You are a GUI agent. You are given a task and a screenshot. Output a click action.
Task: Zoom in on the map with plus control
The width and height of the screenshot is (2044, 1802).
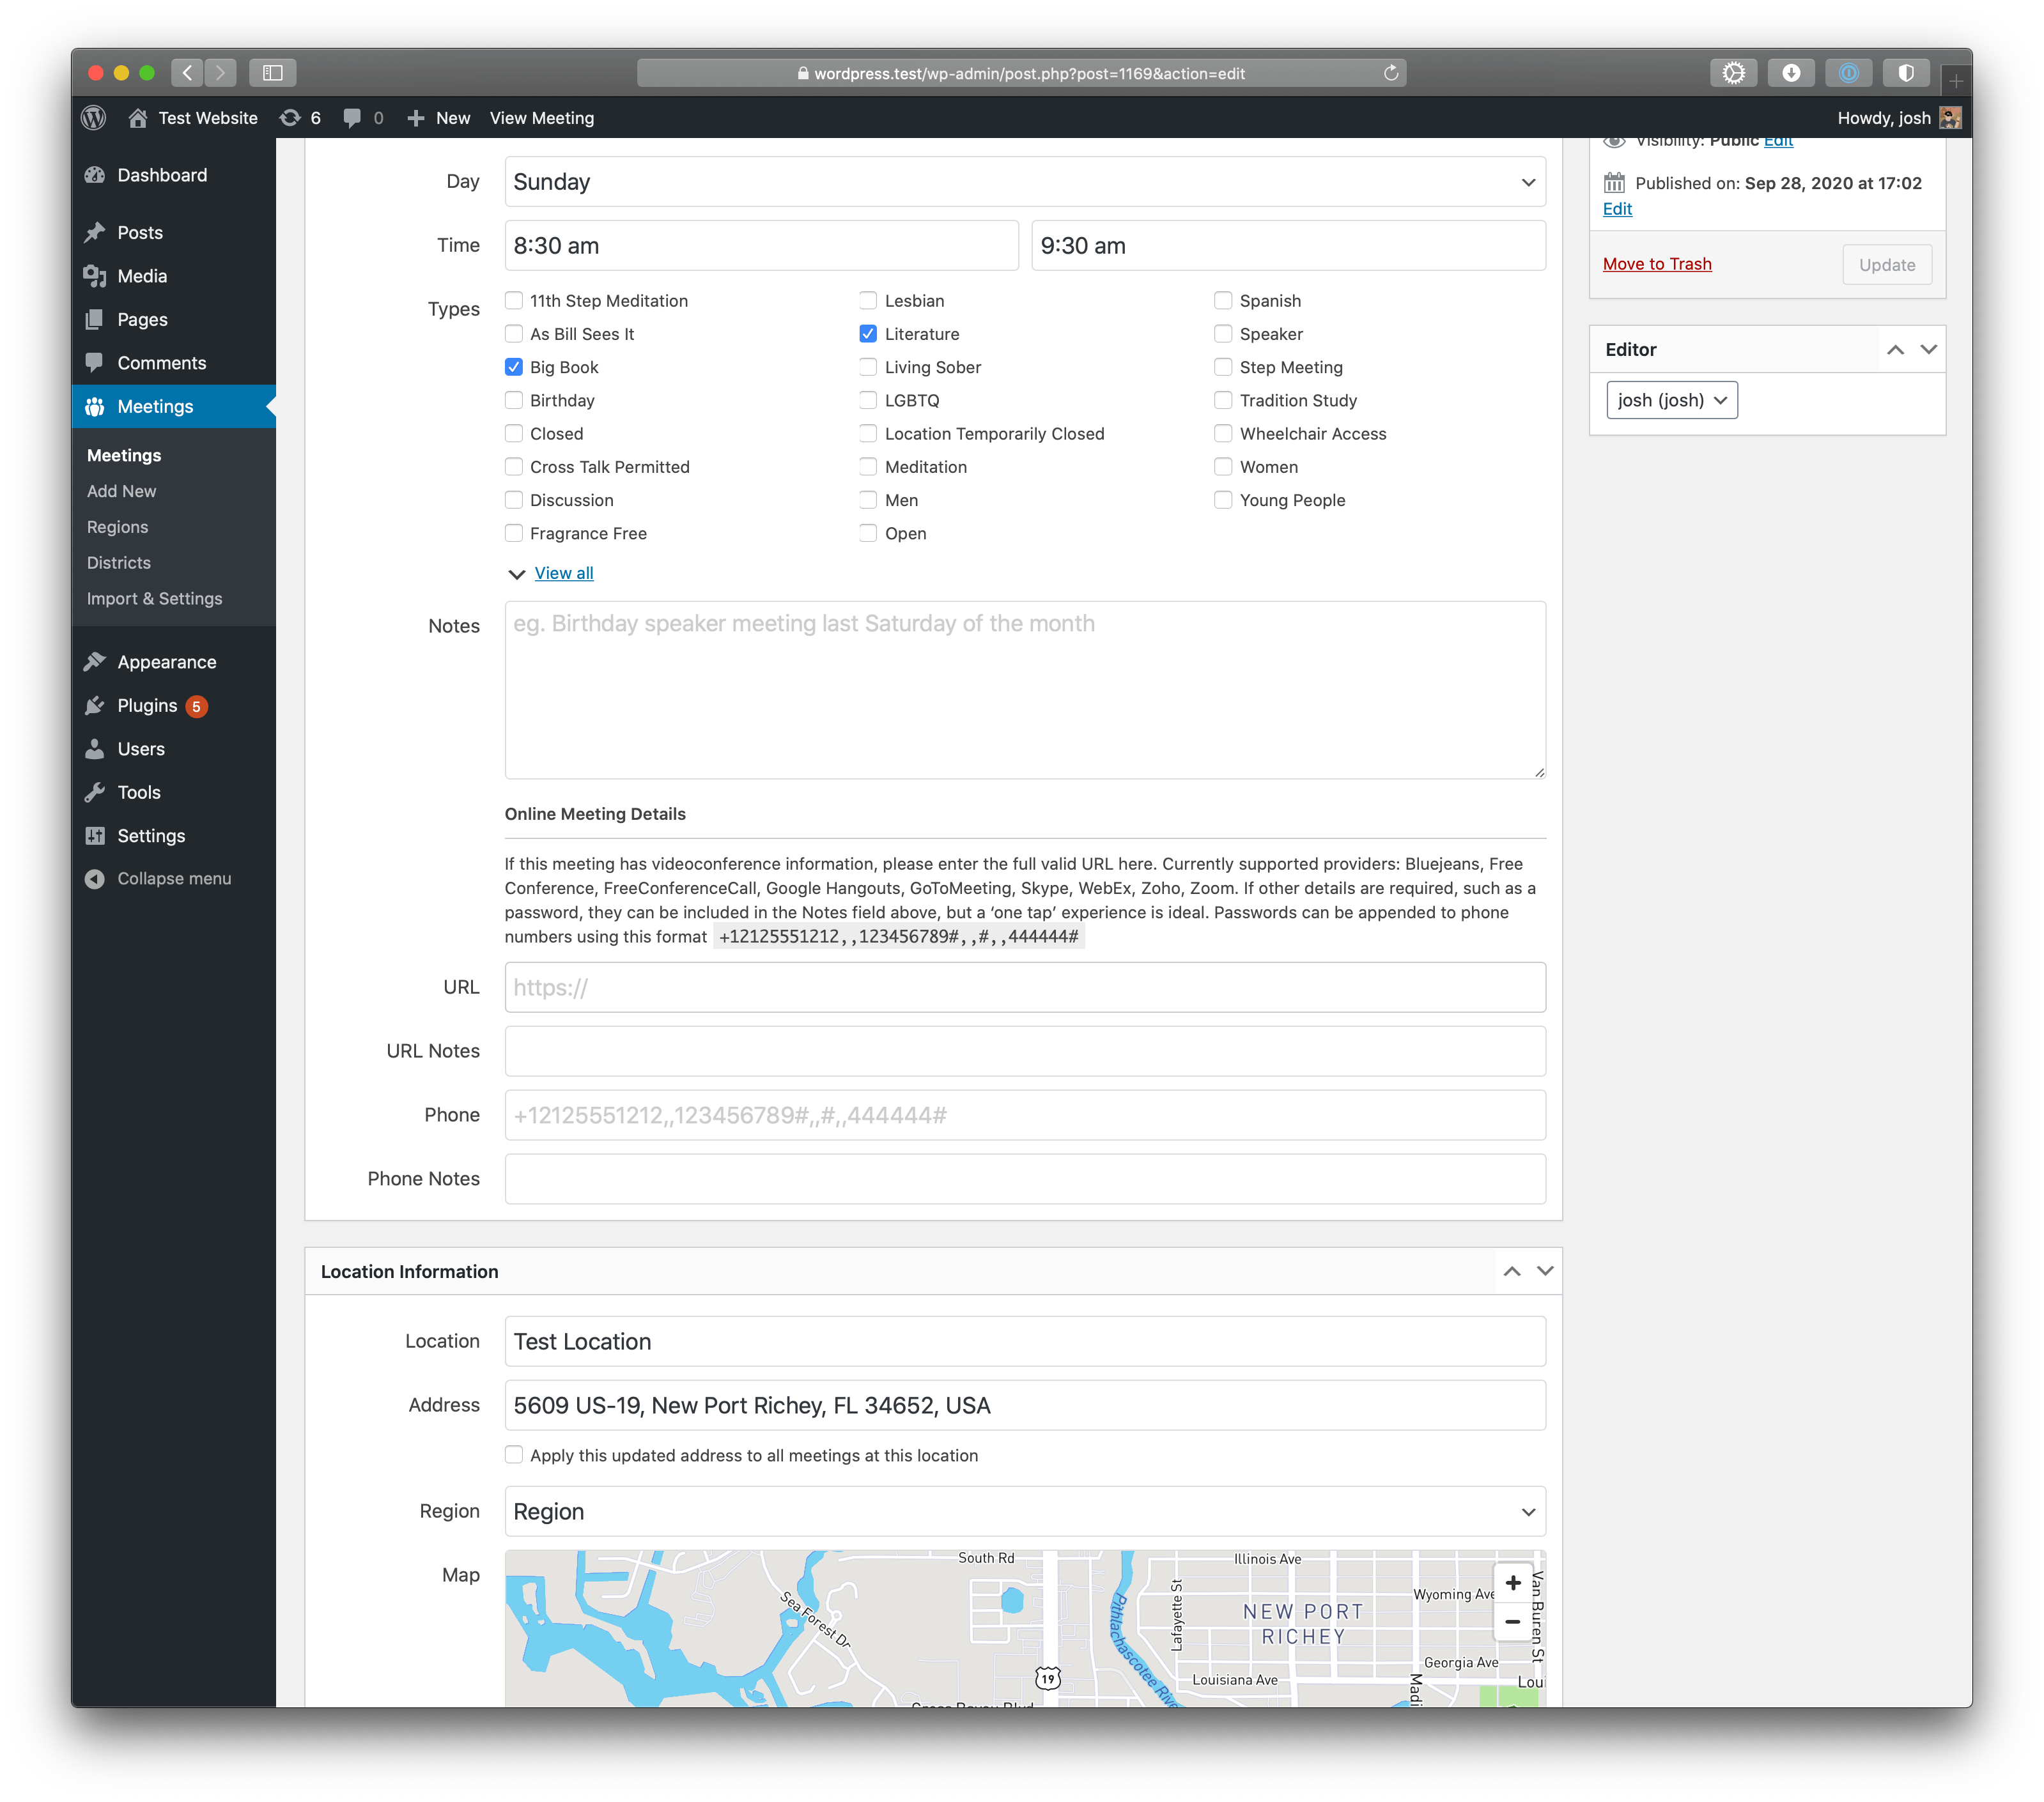[x=1513, y=1582]
